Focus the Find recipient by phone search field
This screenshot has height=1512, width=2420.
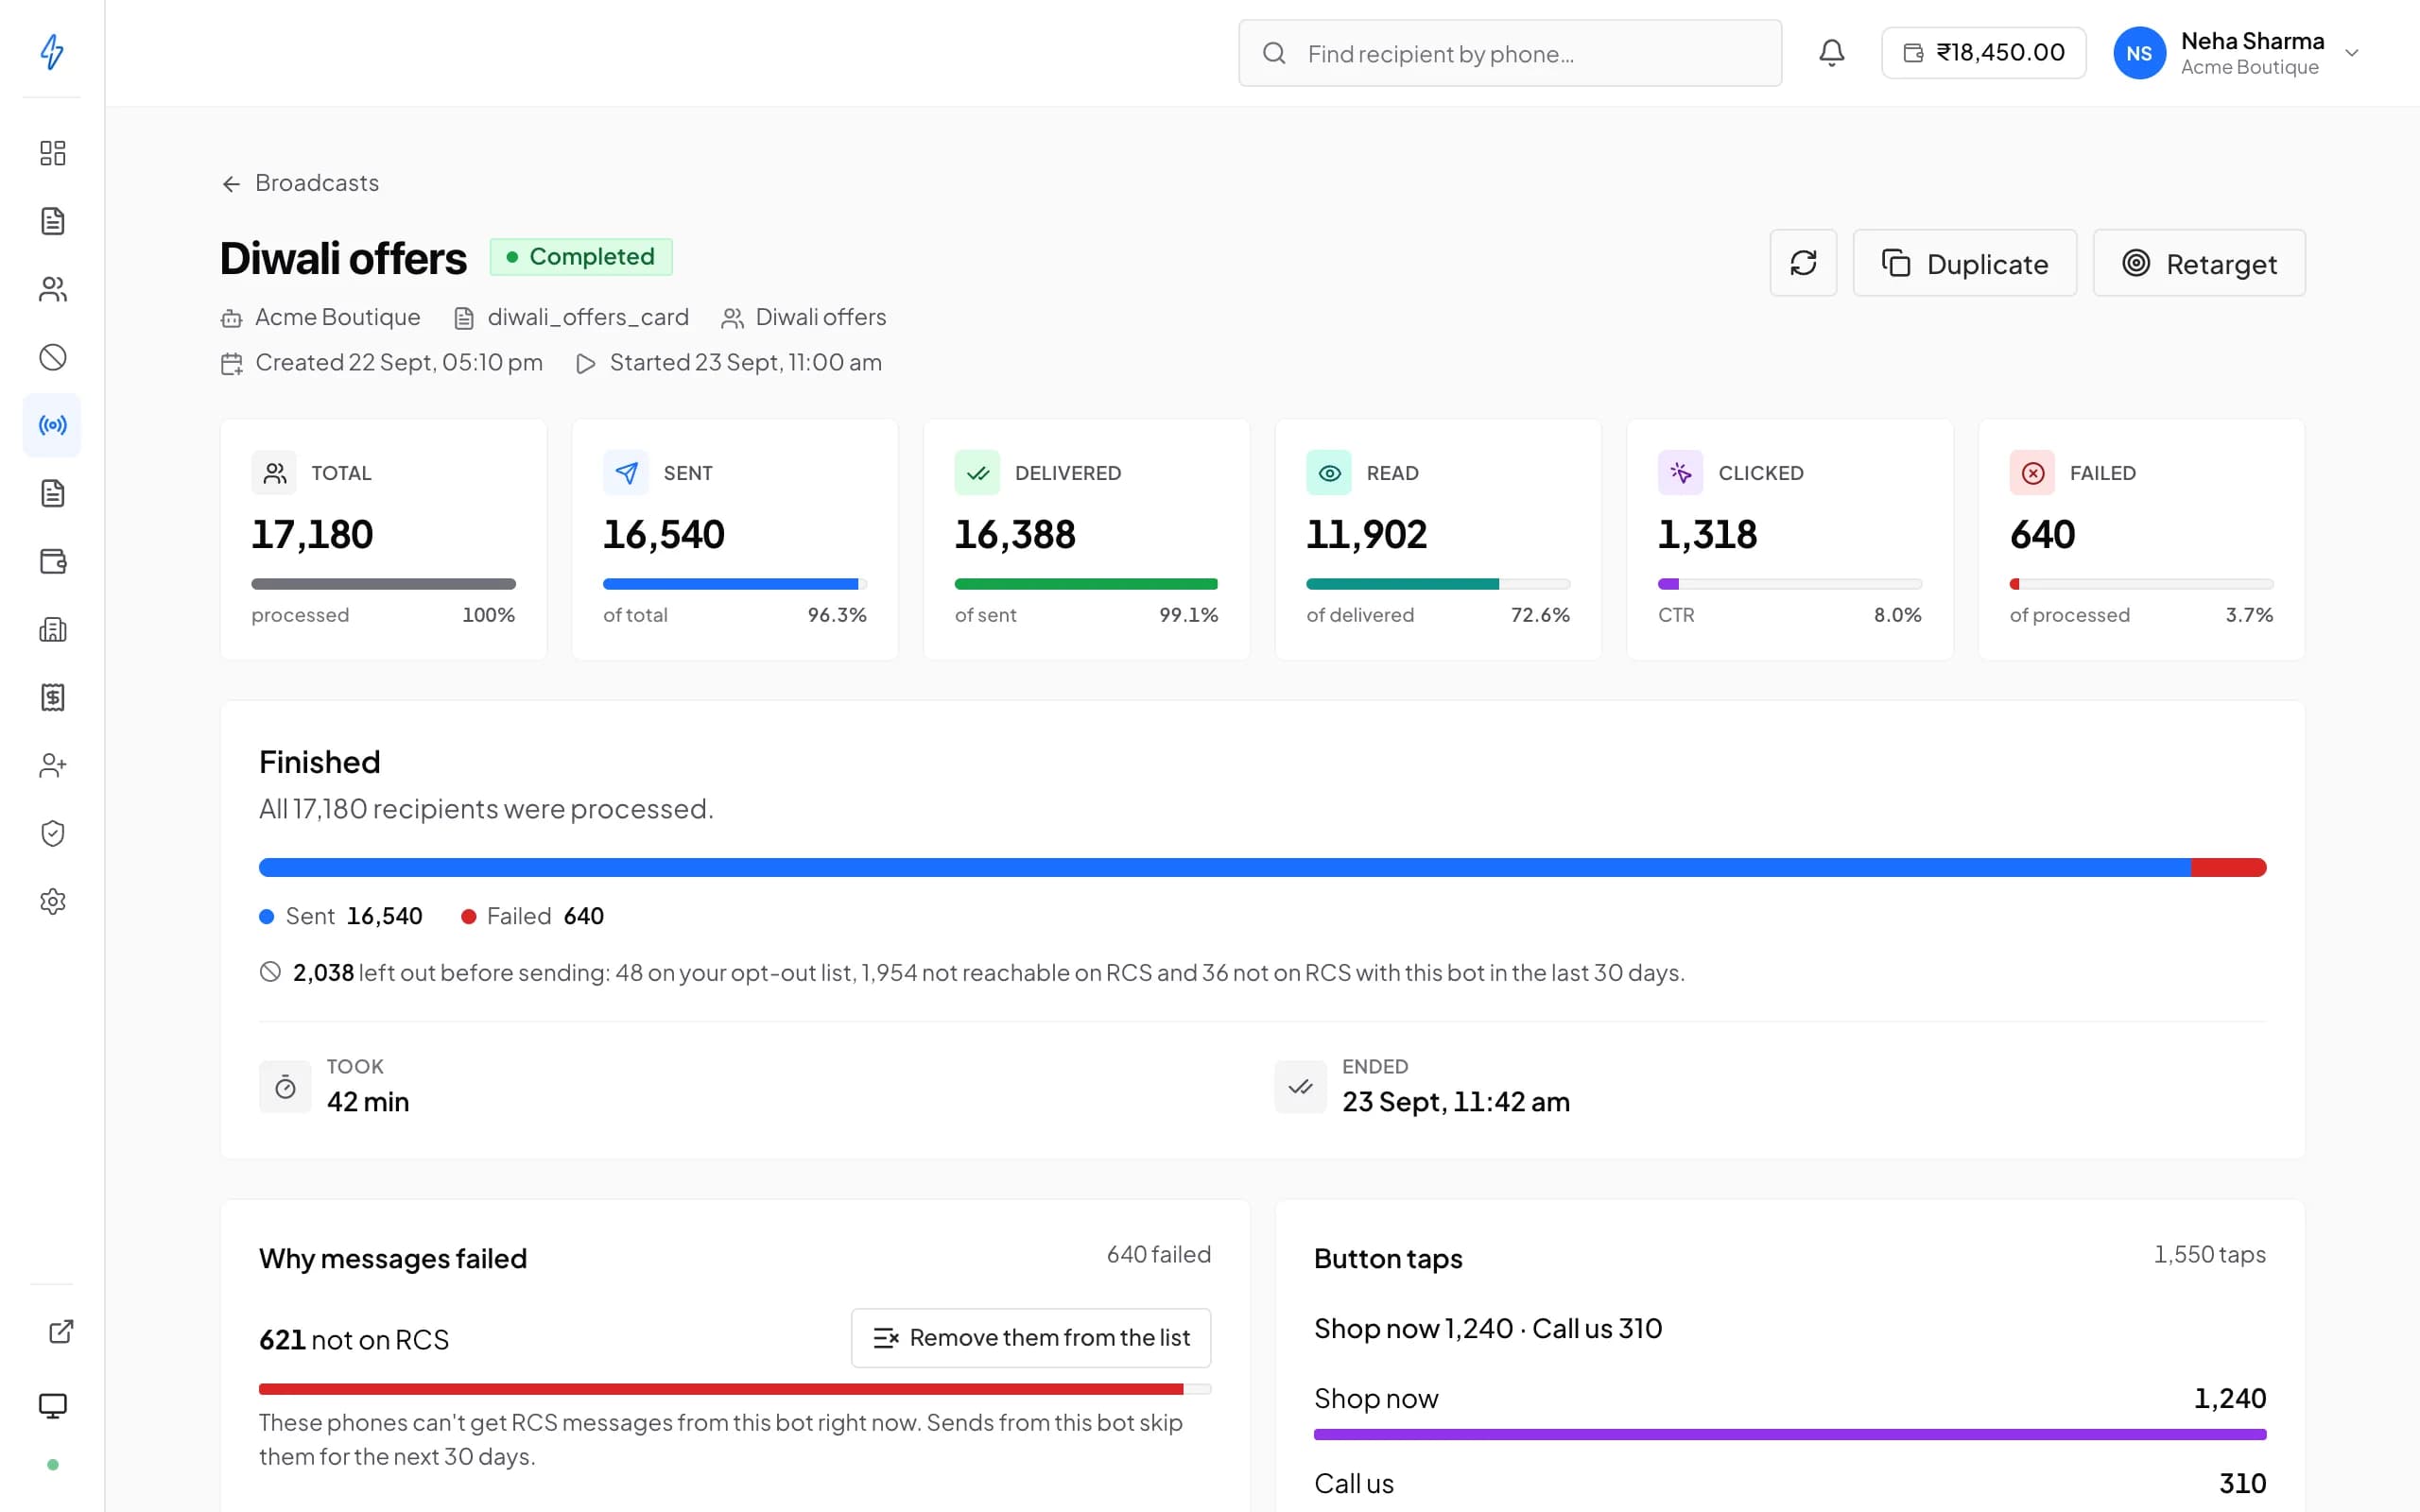[x=1510, y=53]
